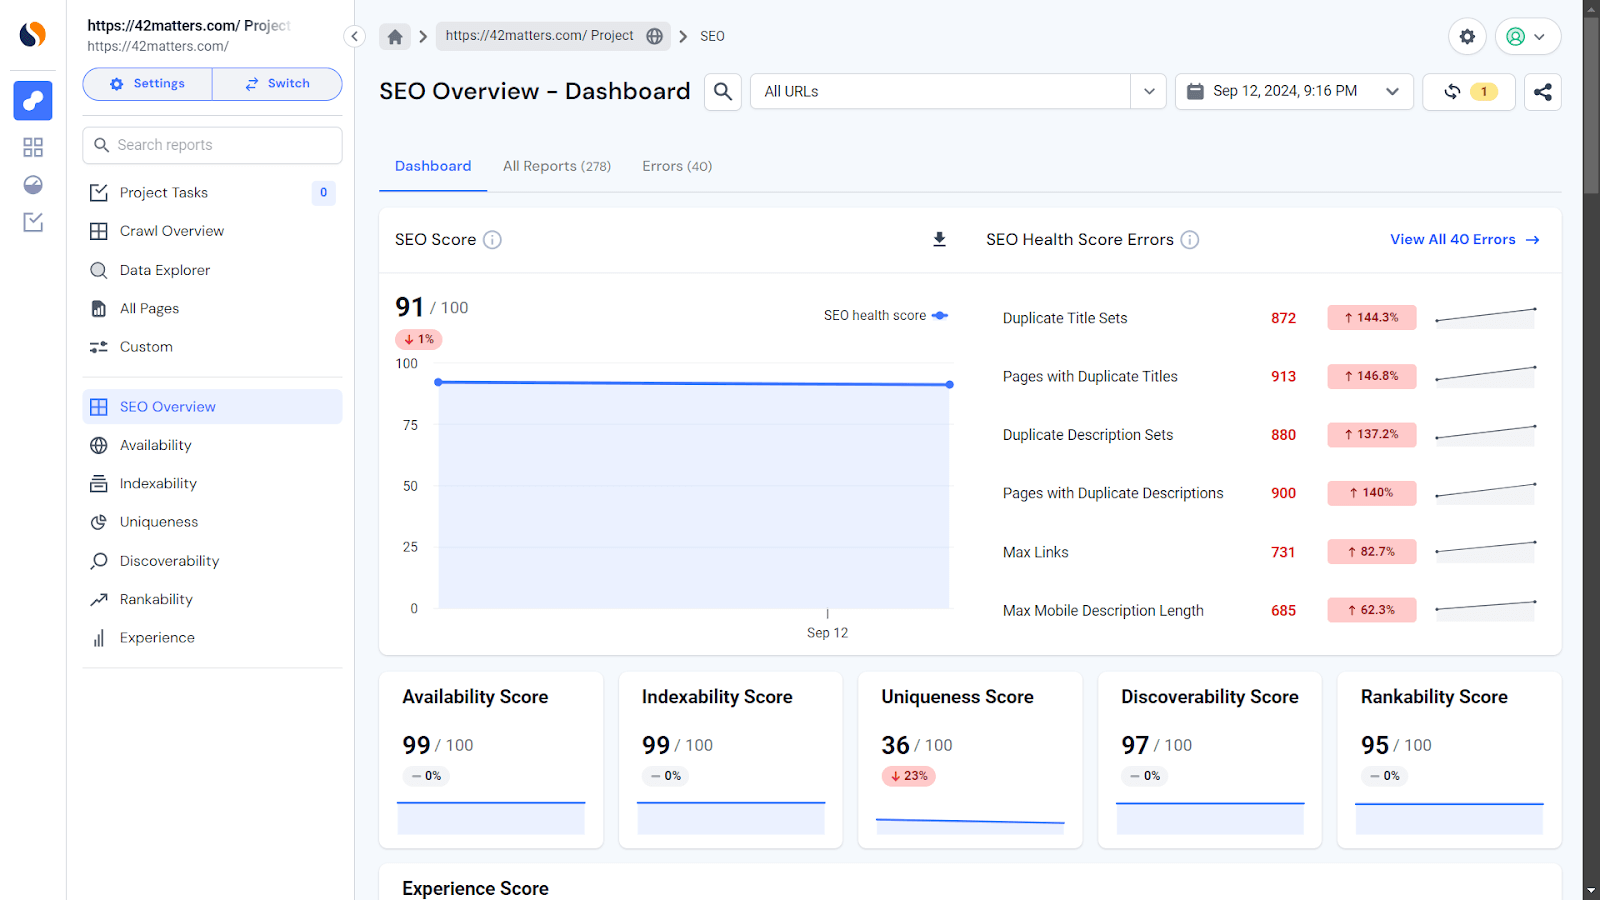
Task: Open the user account menu chevron
Action: (1540, 36)
